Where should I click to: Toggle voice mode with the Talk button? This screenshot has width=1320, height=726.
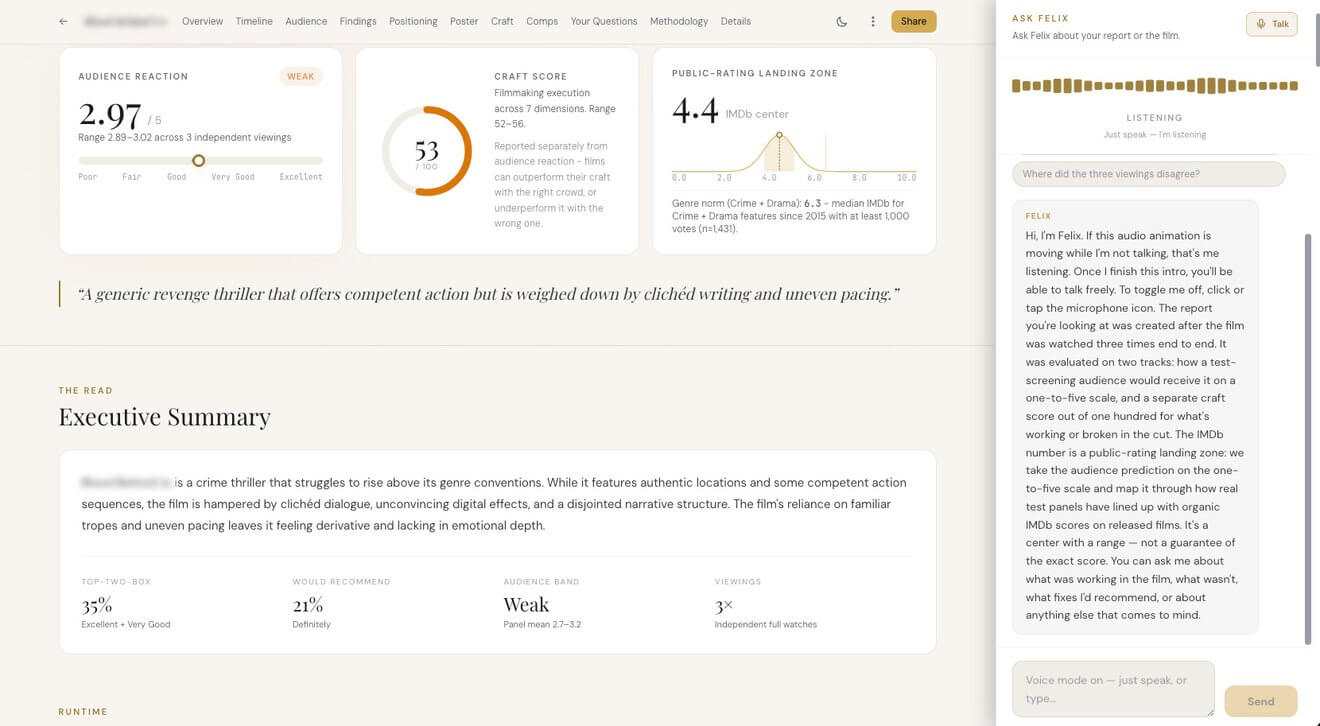[1272, 24]
